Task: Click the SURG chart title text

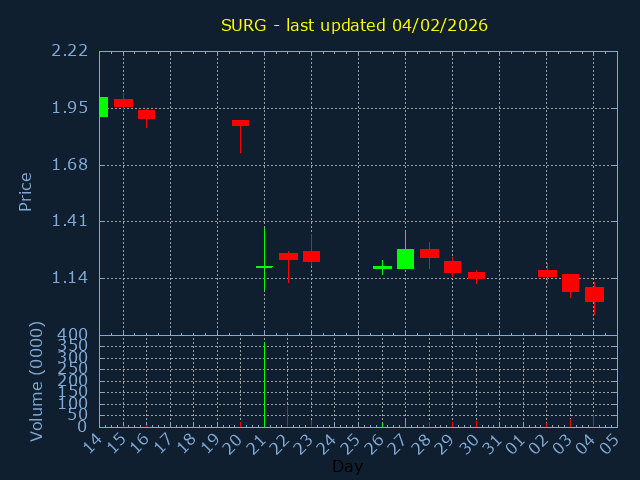Action: pos(354,25)
